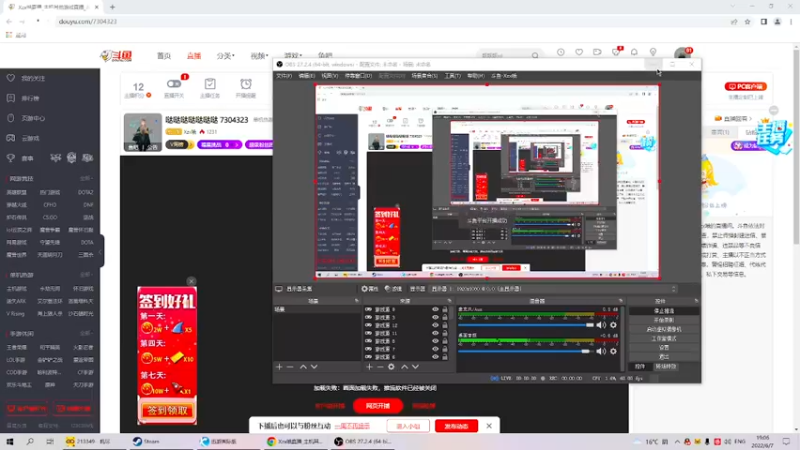Open 上播任务 checklist icon in Douyu
This screenshot has height=450, width=800.
click(210, 84)
